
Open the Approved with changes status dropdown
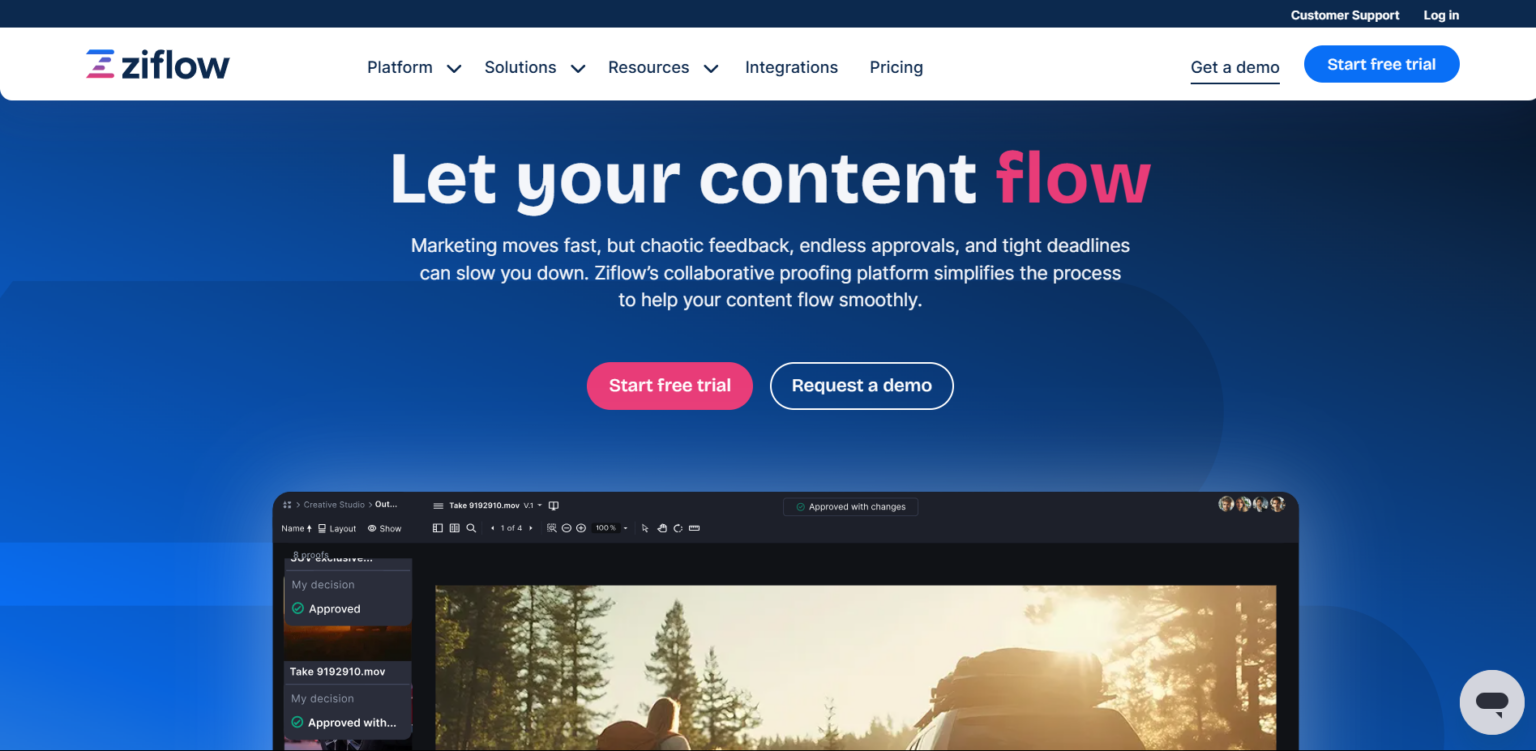(x=850, y=507)
